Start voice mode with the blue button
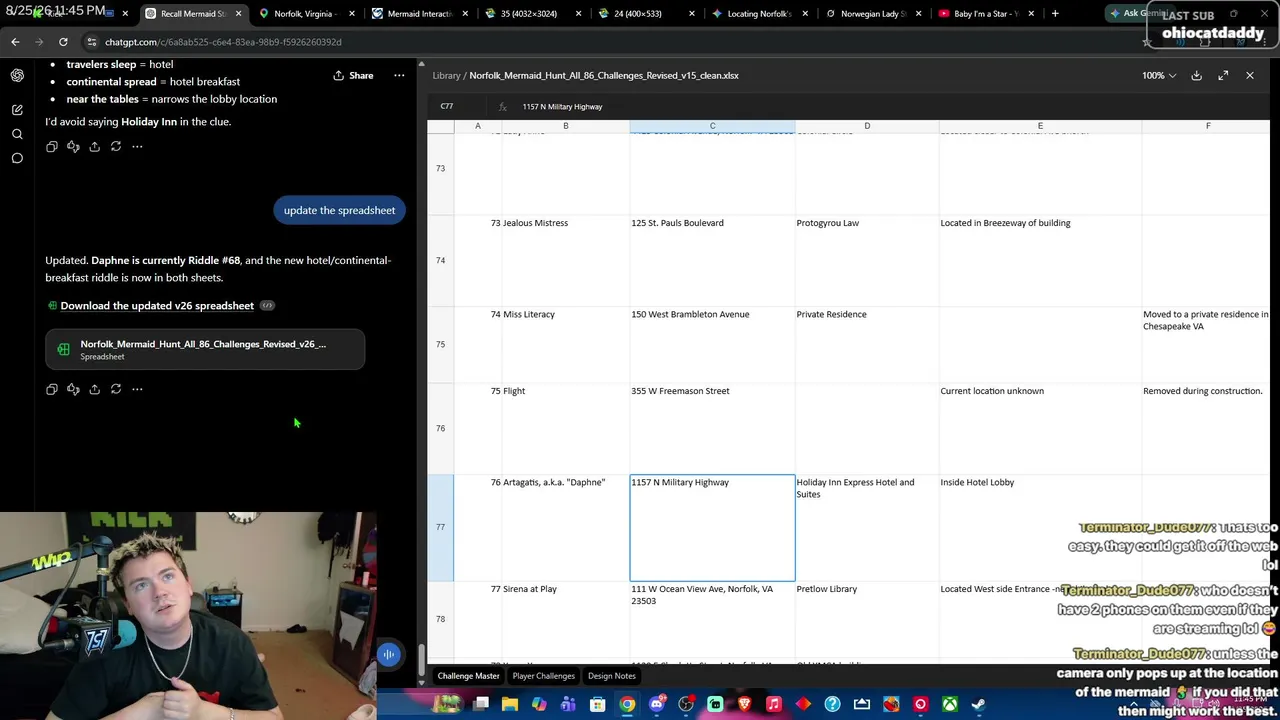Image resolution: width=1280 pixels, height=720 pixels. coord(389,654)
